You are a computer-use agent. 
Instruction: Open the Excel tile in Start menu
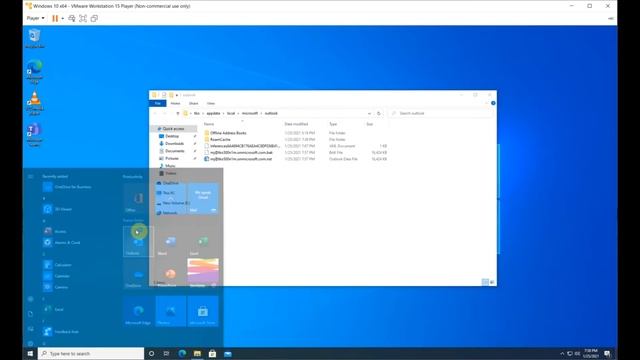coord(202,242)
